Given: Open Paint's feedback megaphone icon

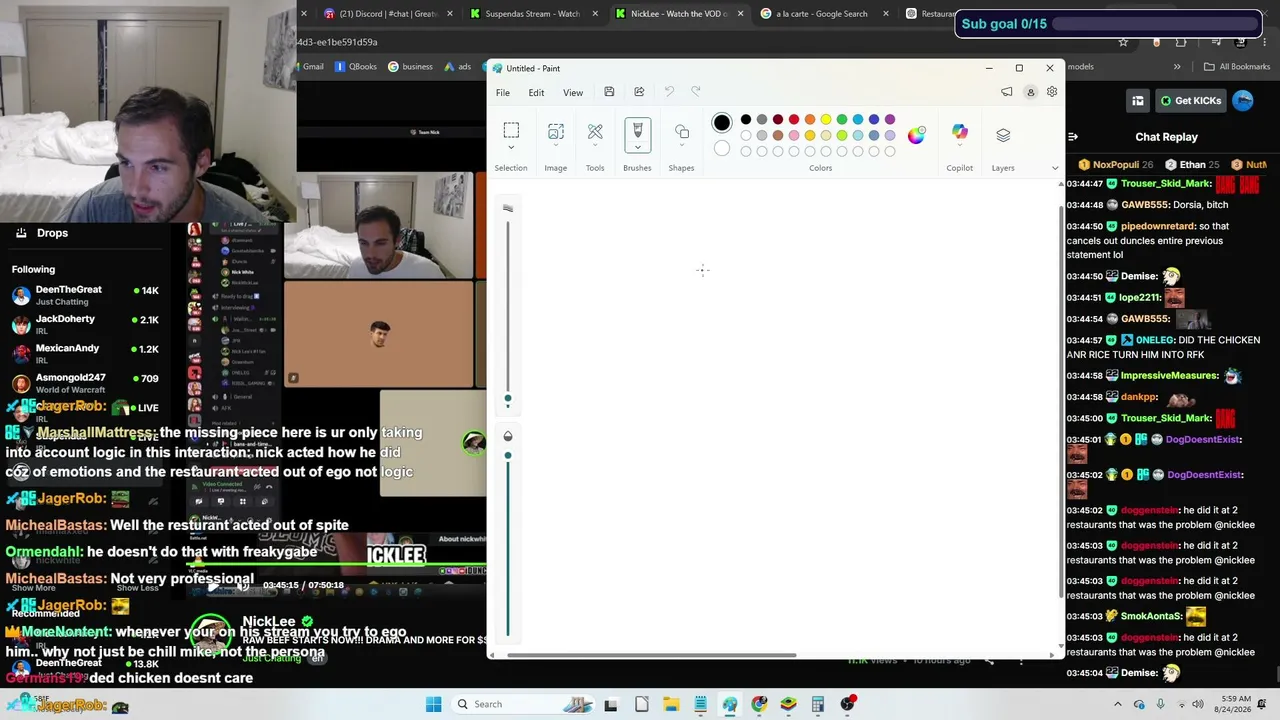Looking at the screenshot, I should click(x=1007, y=92).
